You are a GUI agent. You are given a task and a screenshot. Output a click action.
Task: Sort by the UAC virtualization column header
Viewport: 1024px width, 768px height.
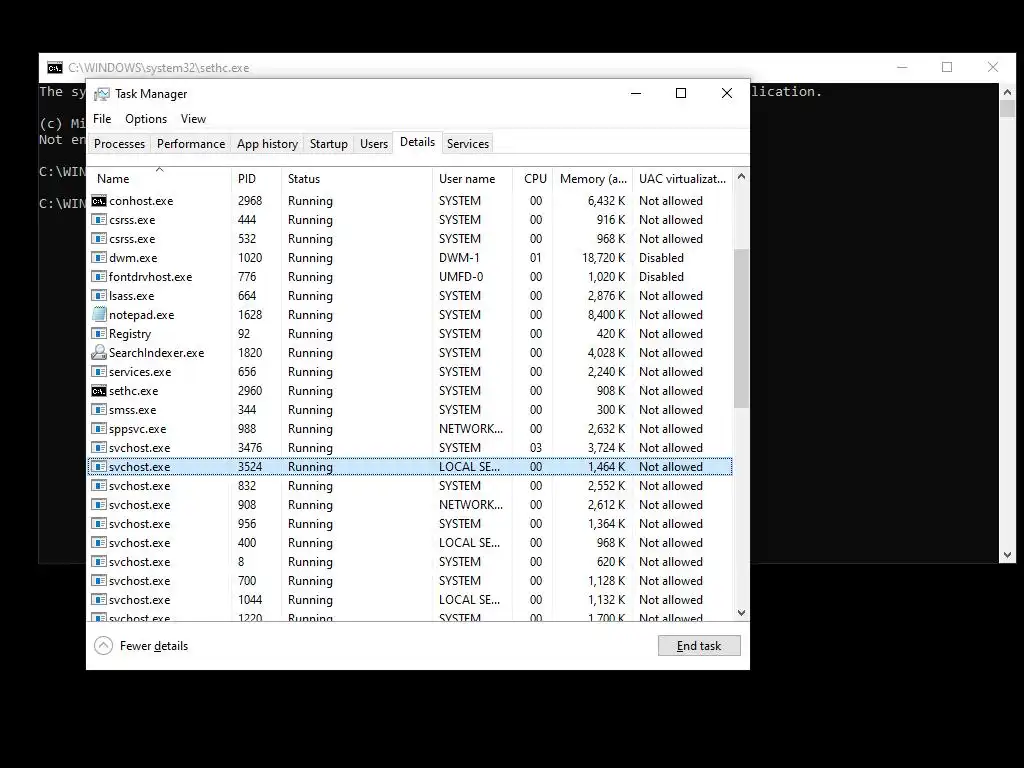coord(682,178)
